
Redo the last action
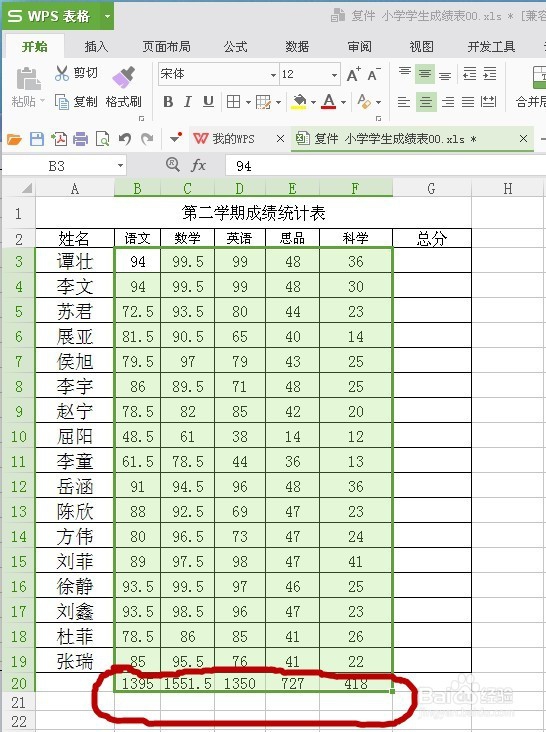pyautogui.click(x=147, y=139)
